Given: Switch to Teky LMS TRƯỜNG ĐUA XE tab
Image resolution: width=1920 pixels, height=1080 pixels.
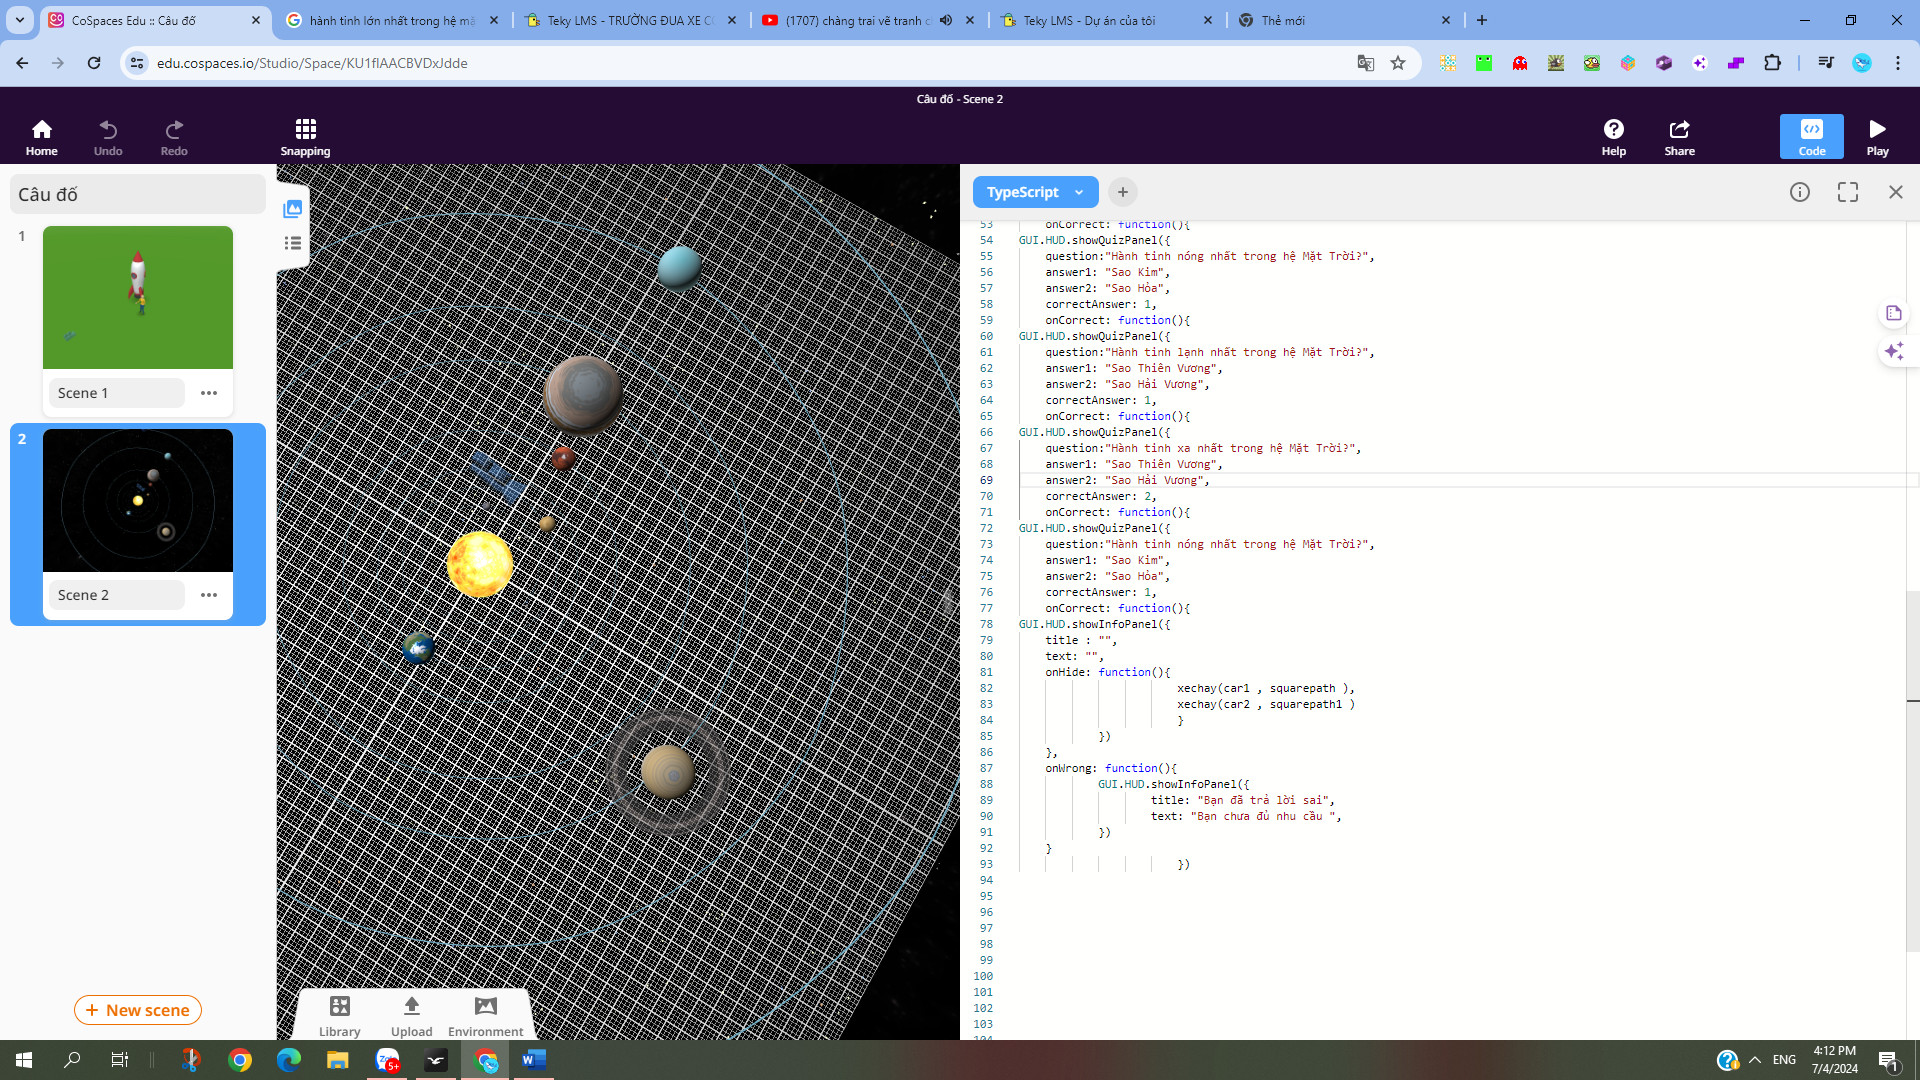Looking at the screenshot, I should coord(630,20).
